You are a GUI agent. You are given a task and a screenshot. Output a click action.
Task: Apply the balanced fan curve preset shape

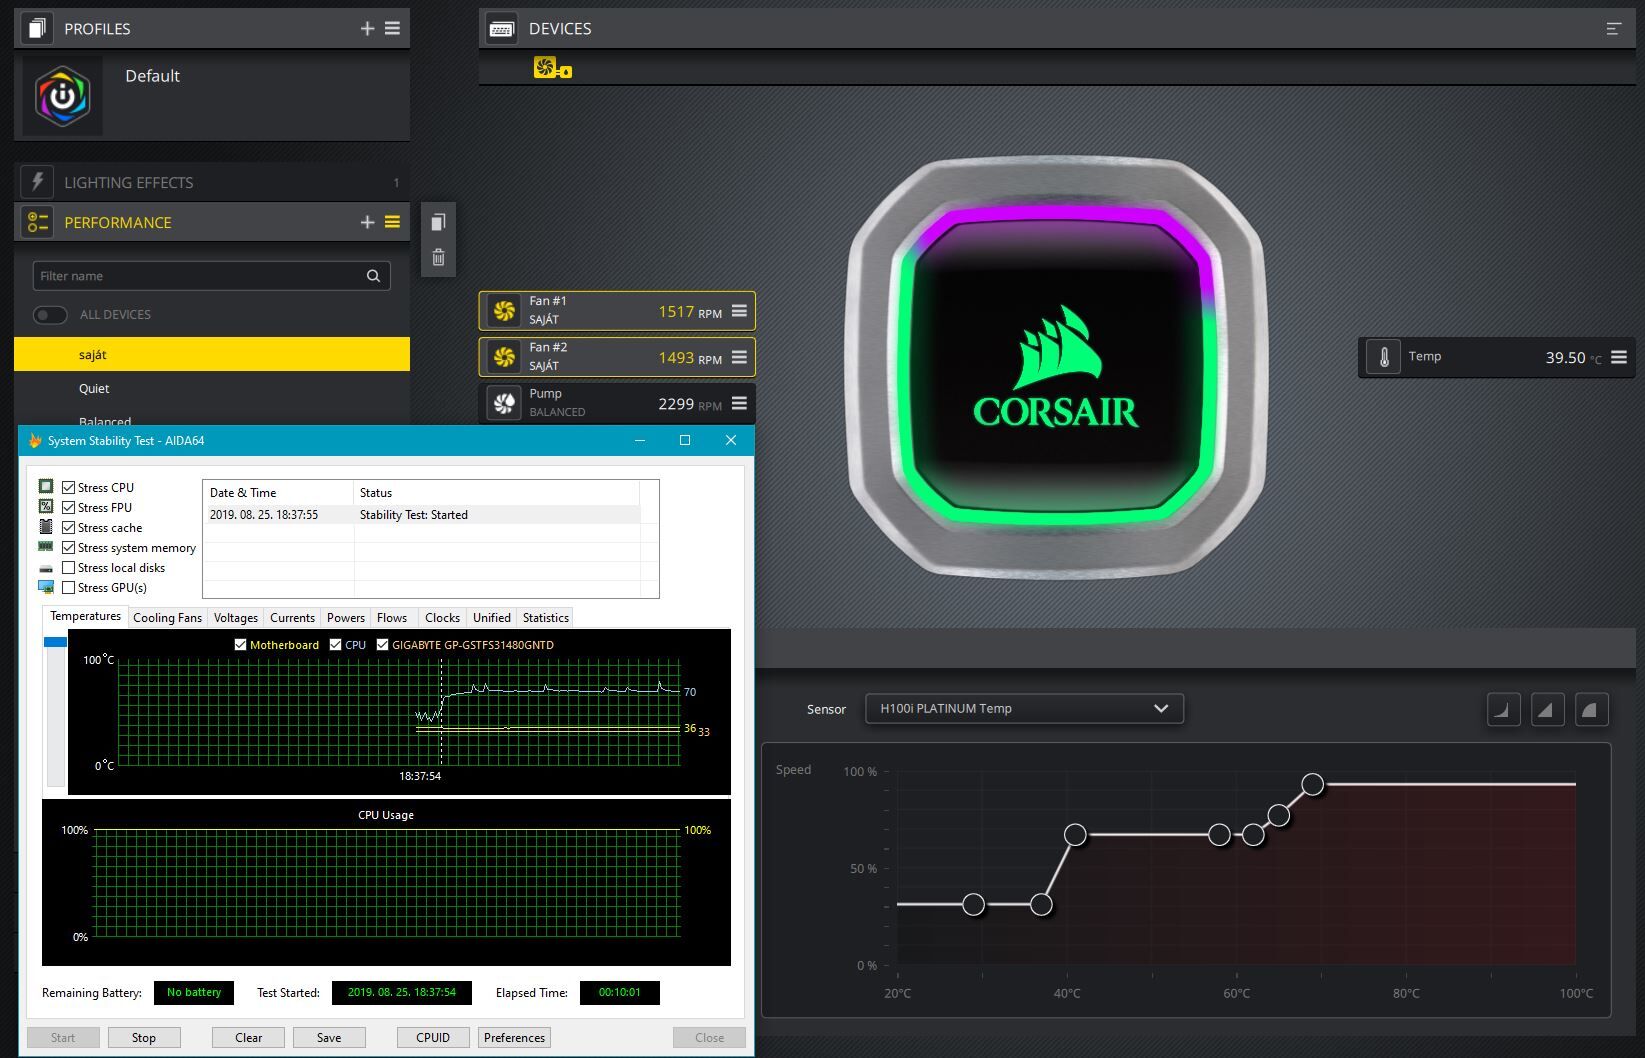1547,710
